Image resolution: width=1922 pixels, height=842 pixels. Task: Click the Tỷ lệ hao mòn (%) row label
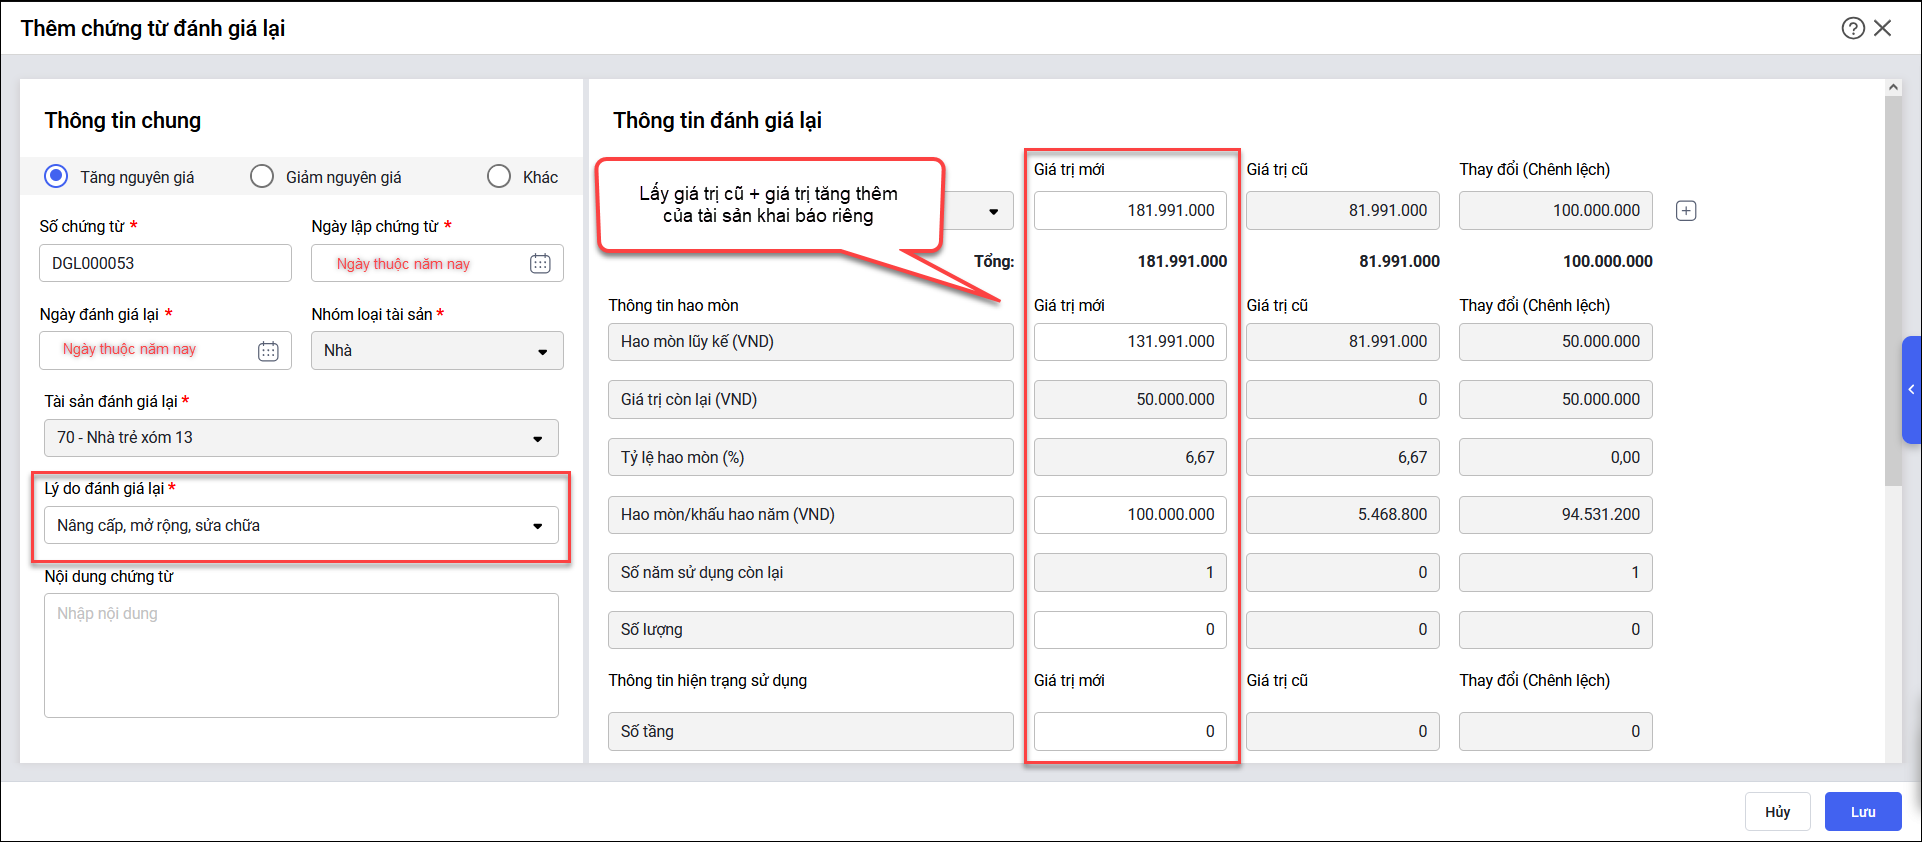811,458
